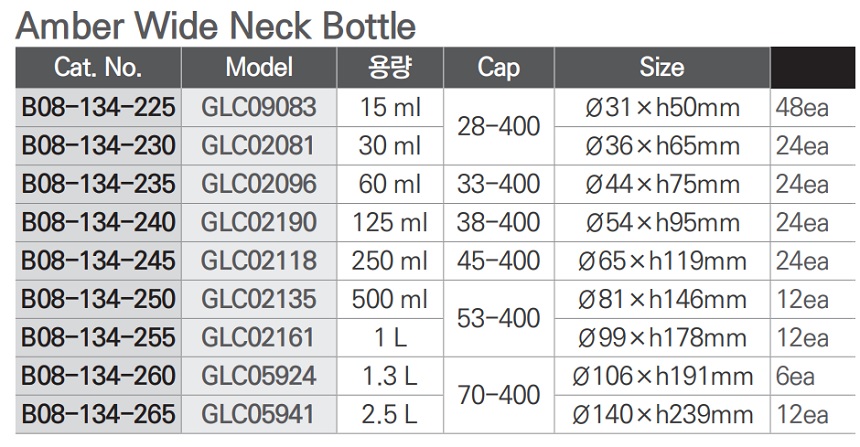Click the Cat. No. column header
The height and width of the screenshot is (447, 860).
[x=98, y=68]
